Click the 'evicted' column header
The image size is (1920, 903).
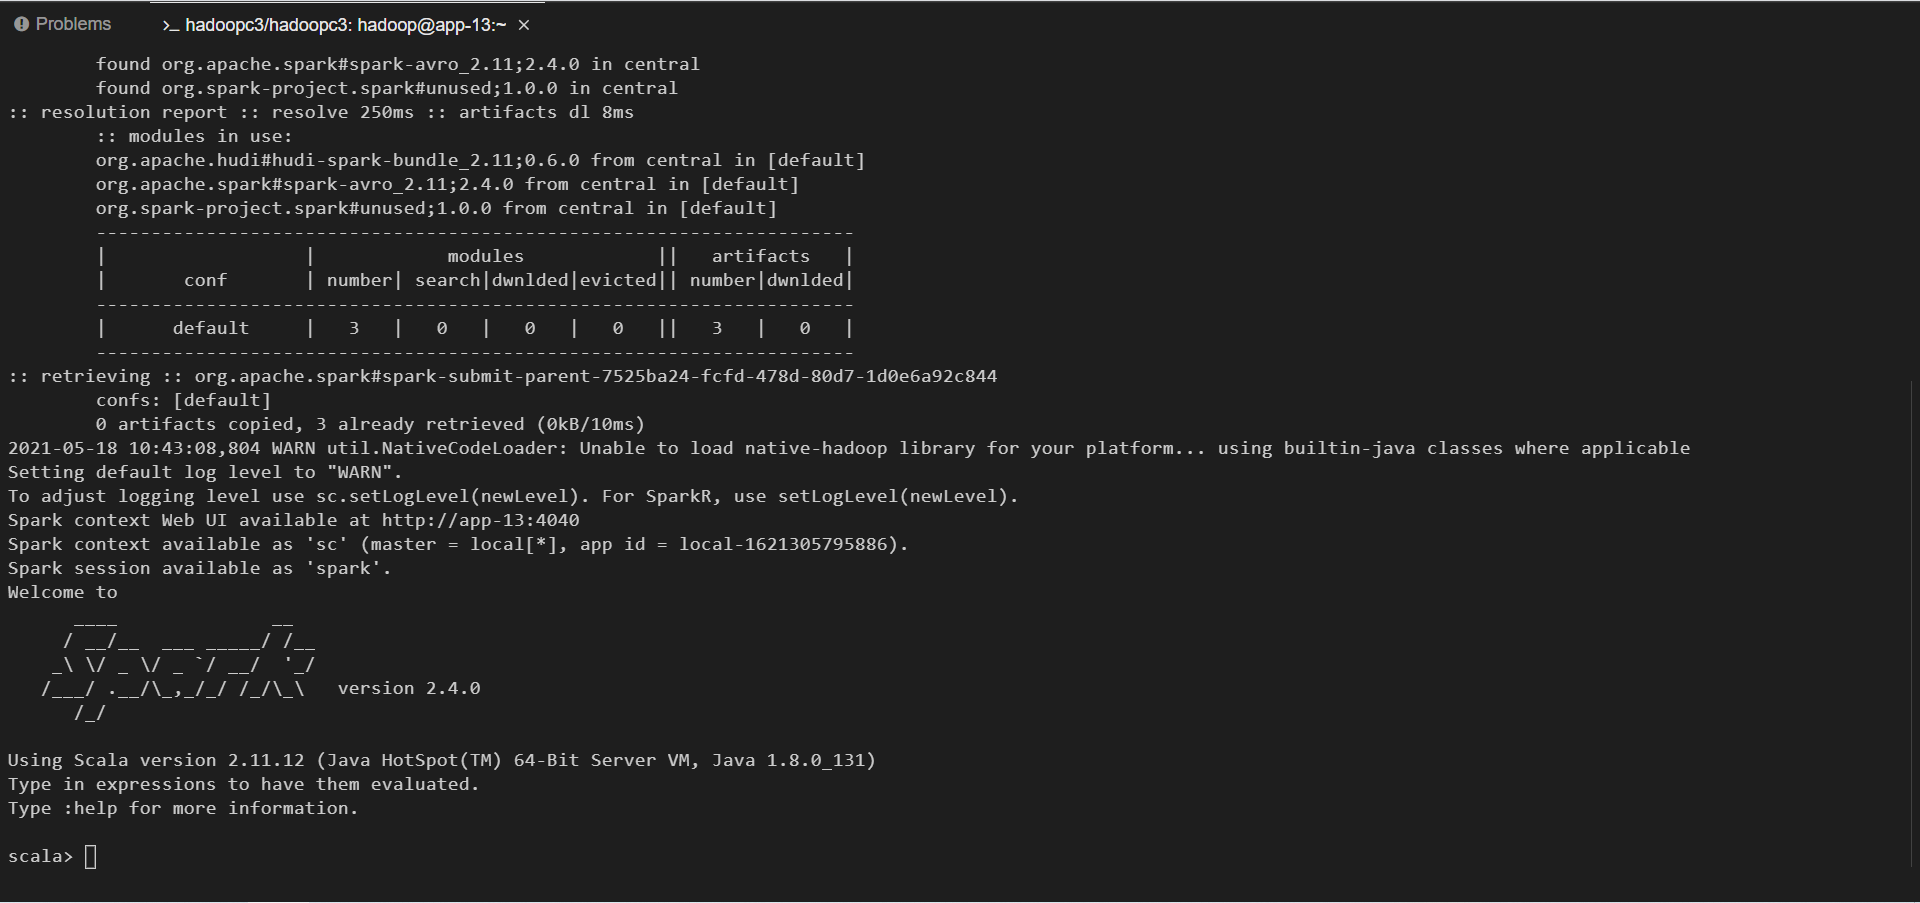coord(618,280)
